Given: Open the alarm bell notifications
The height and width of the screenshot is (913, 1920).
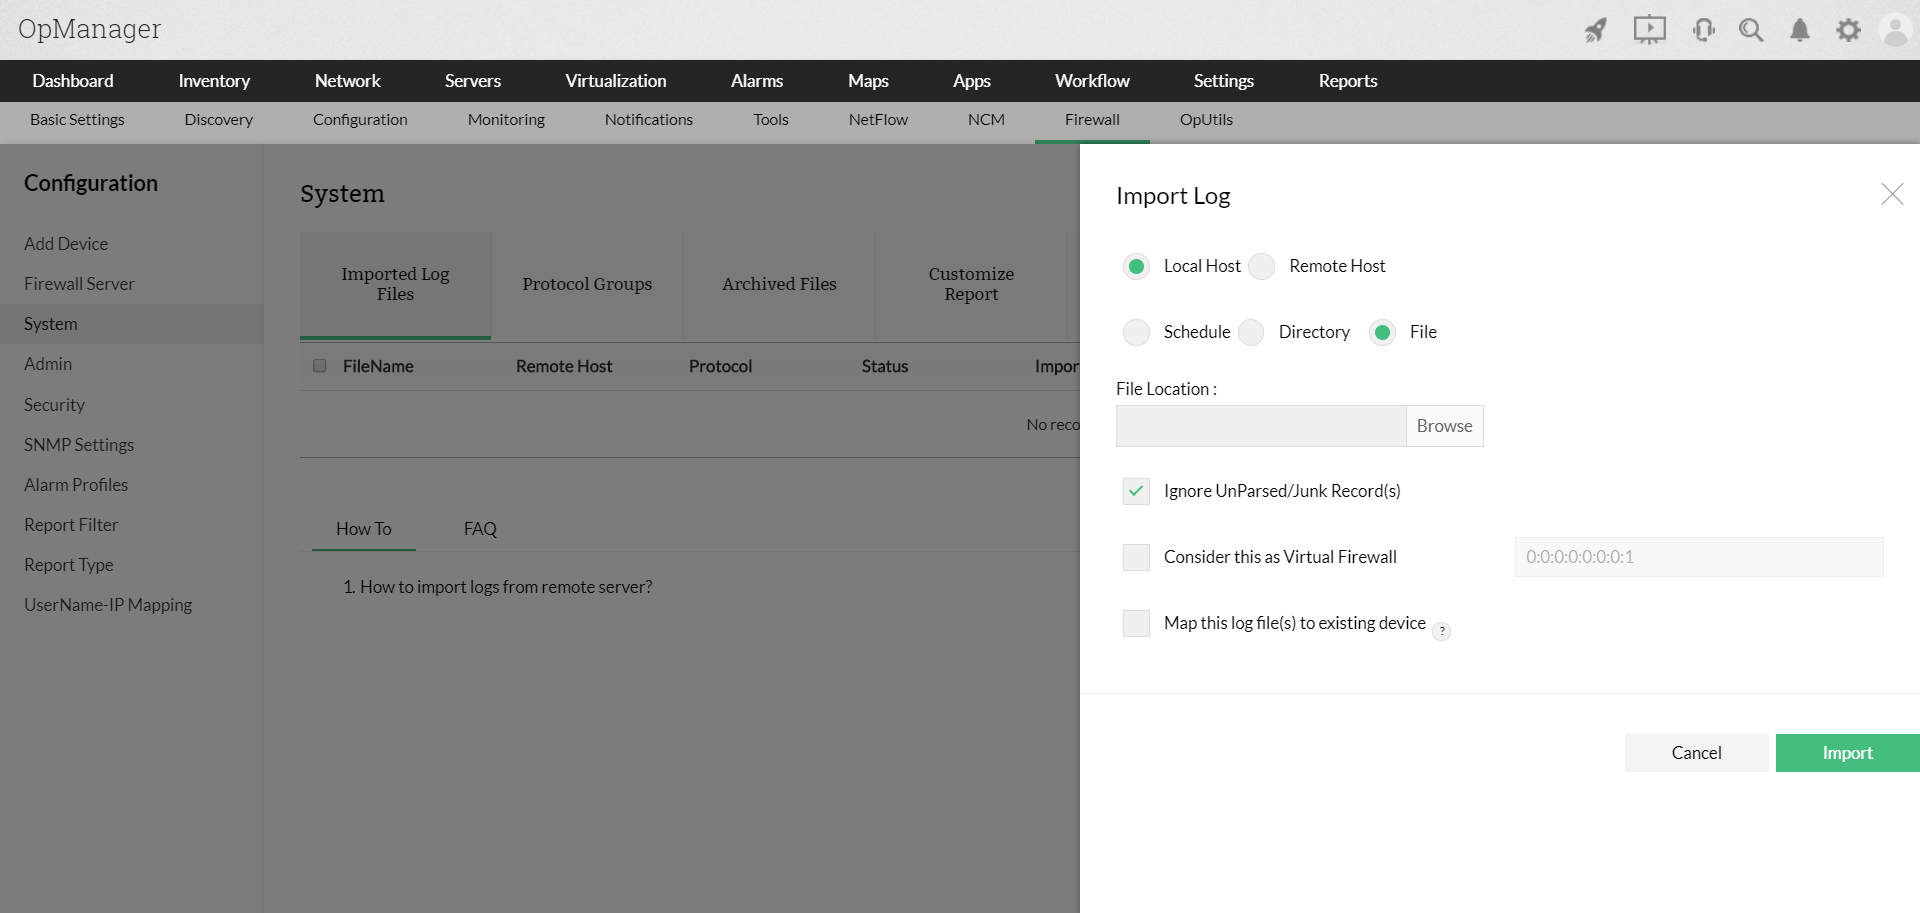Looking at the screenshot, I should pyautogui.click(x=1800, y=30).
